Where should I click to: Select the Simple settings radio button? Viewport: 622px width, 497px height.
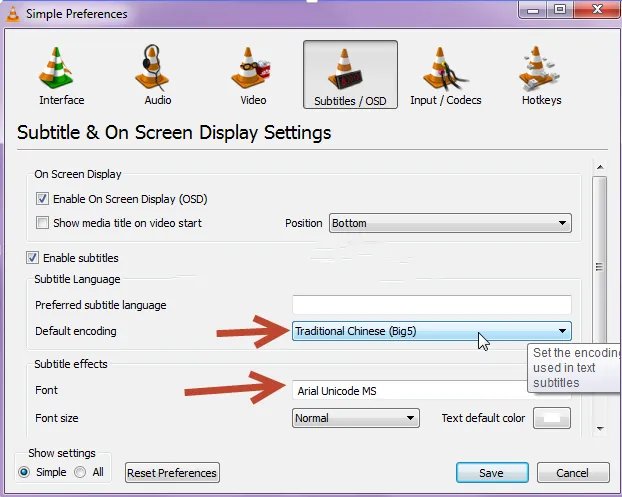tap(25, 472)
